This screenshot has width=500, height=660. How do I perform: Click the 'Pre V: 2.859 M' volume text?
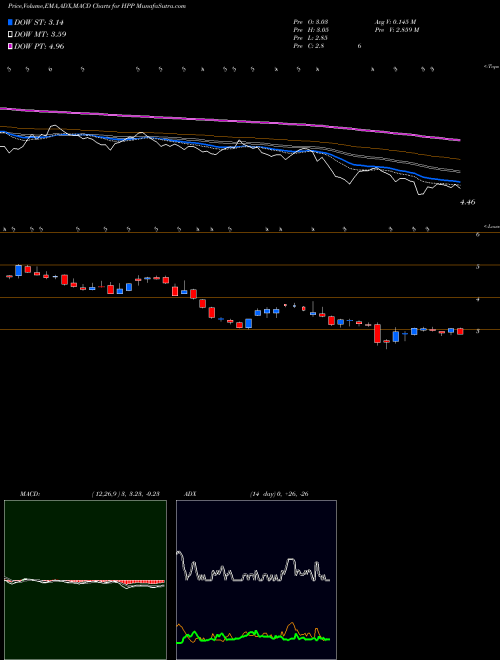(396, 29)
